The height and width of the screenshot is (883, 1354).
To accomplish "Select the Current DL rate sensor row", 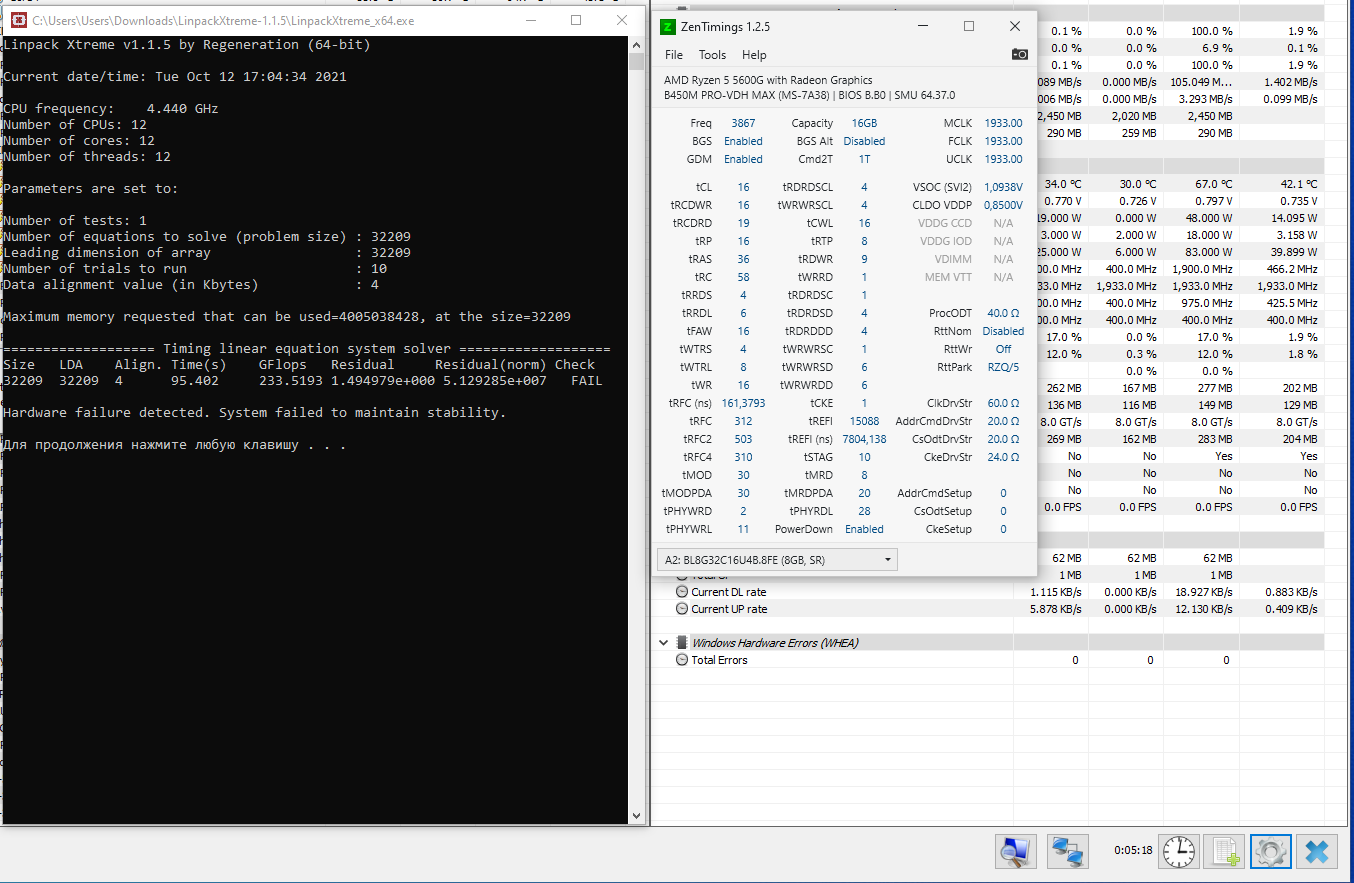I will pos(1001,592).
